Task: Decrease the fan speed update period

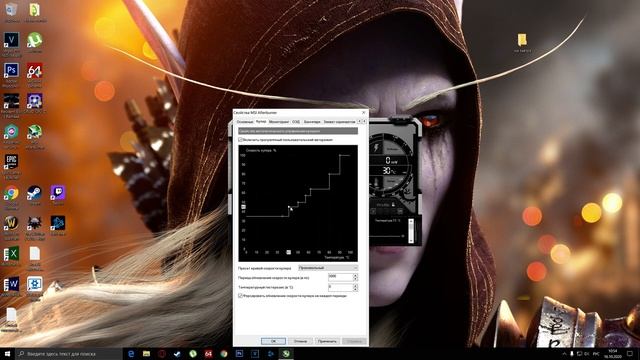Action: (355, 279)
